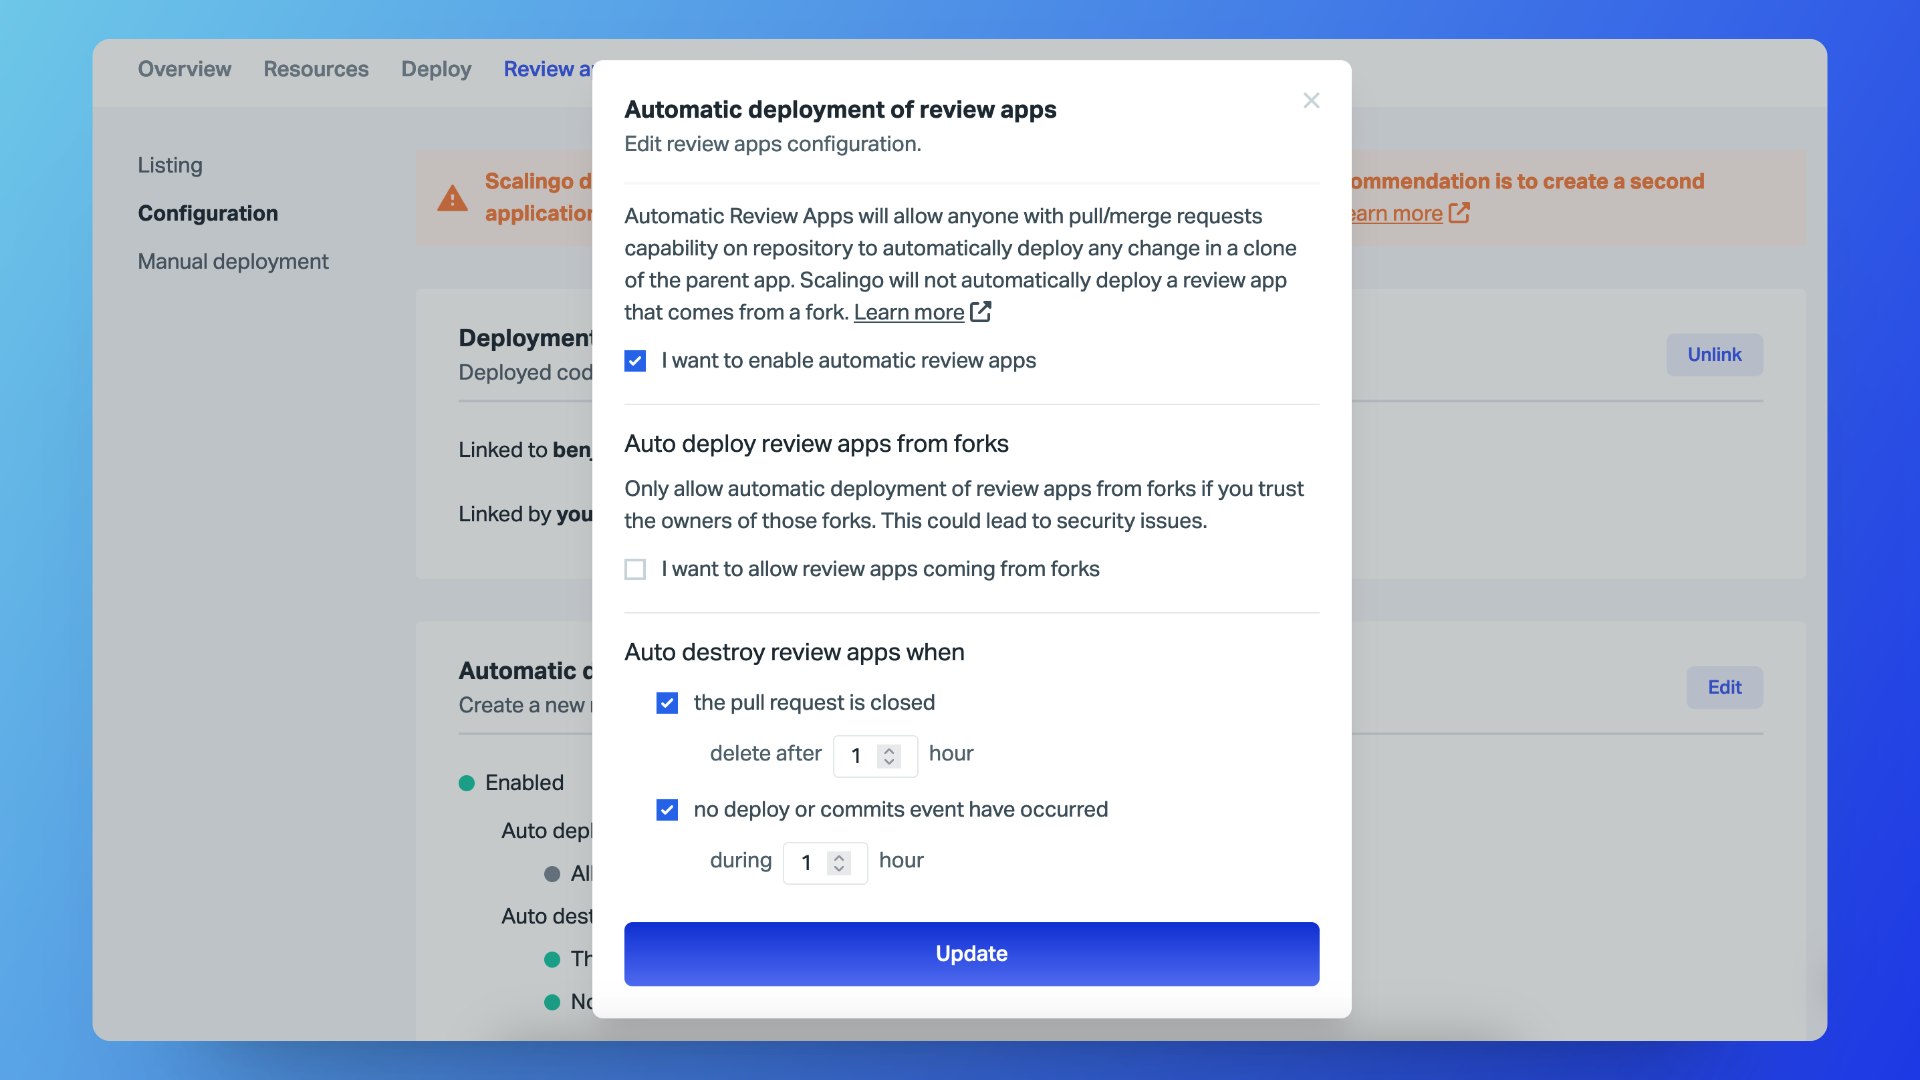Close the review apps configuration dialog
The height and width of the screenshot is (1080, 1920).
[1311, 101]
